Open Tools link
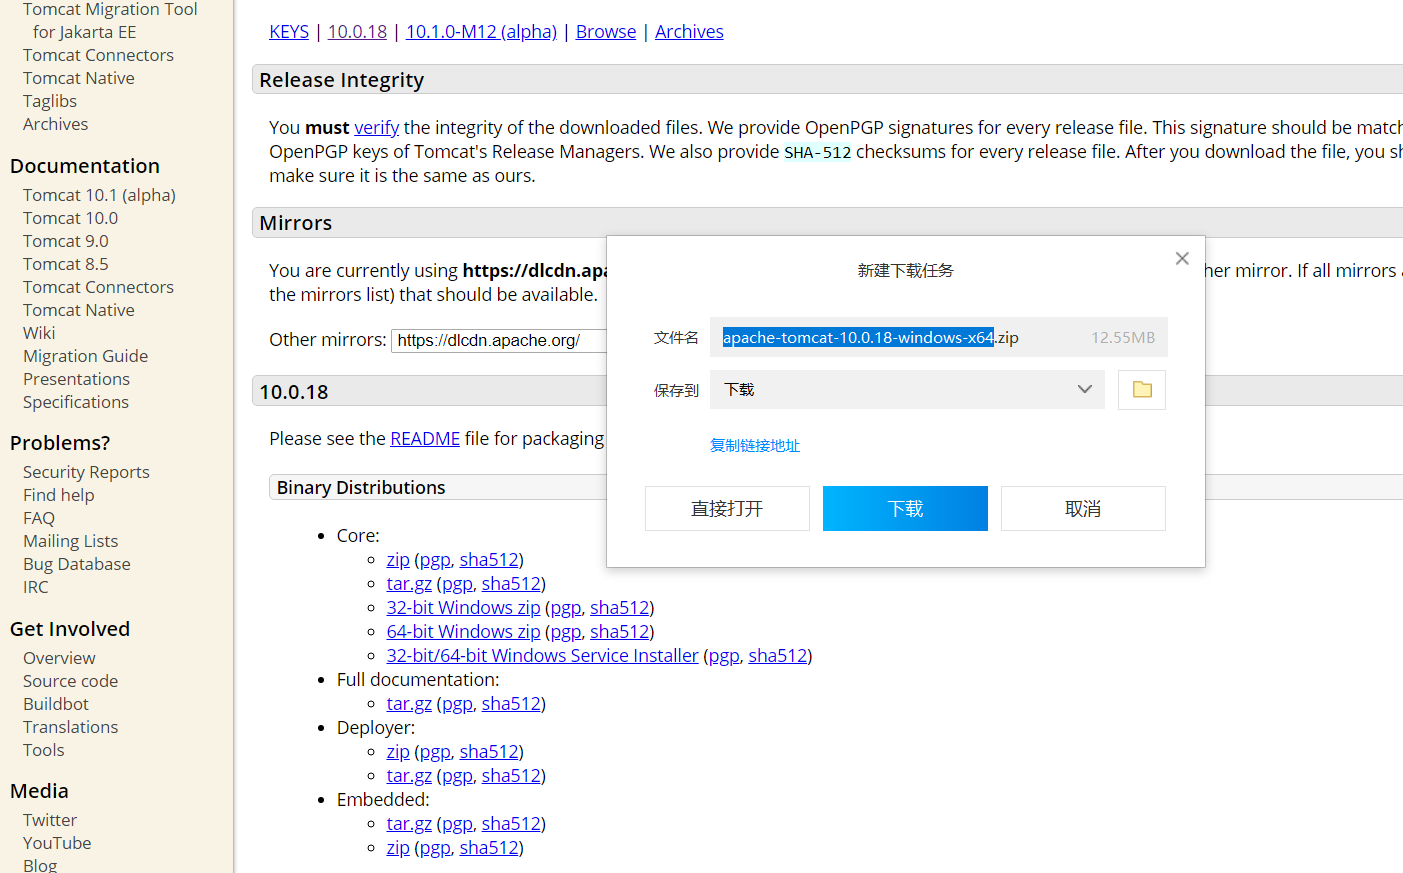 44,750
